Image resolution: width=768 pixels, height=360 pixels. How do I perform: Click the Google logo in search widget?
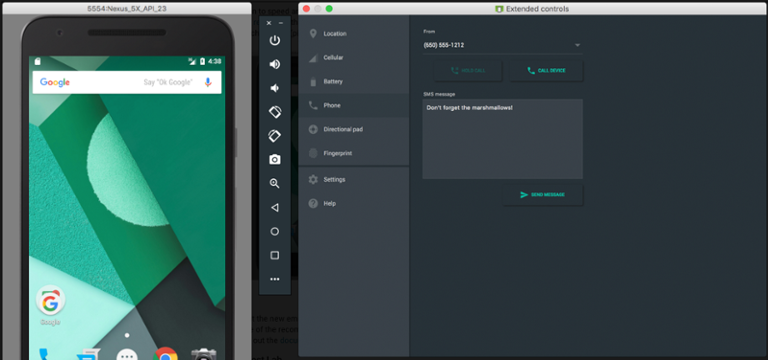click(x=55, y=82)
